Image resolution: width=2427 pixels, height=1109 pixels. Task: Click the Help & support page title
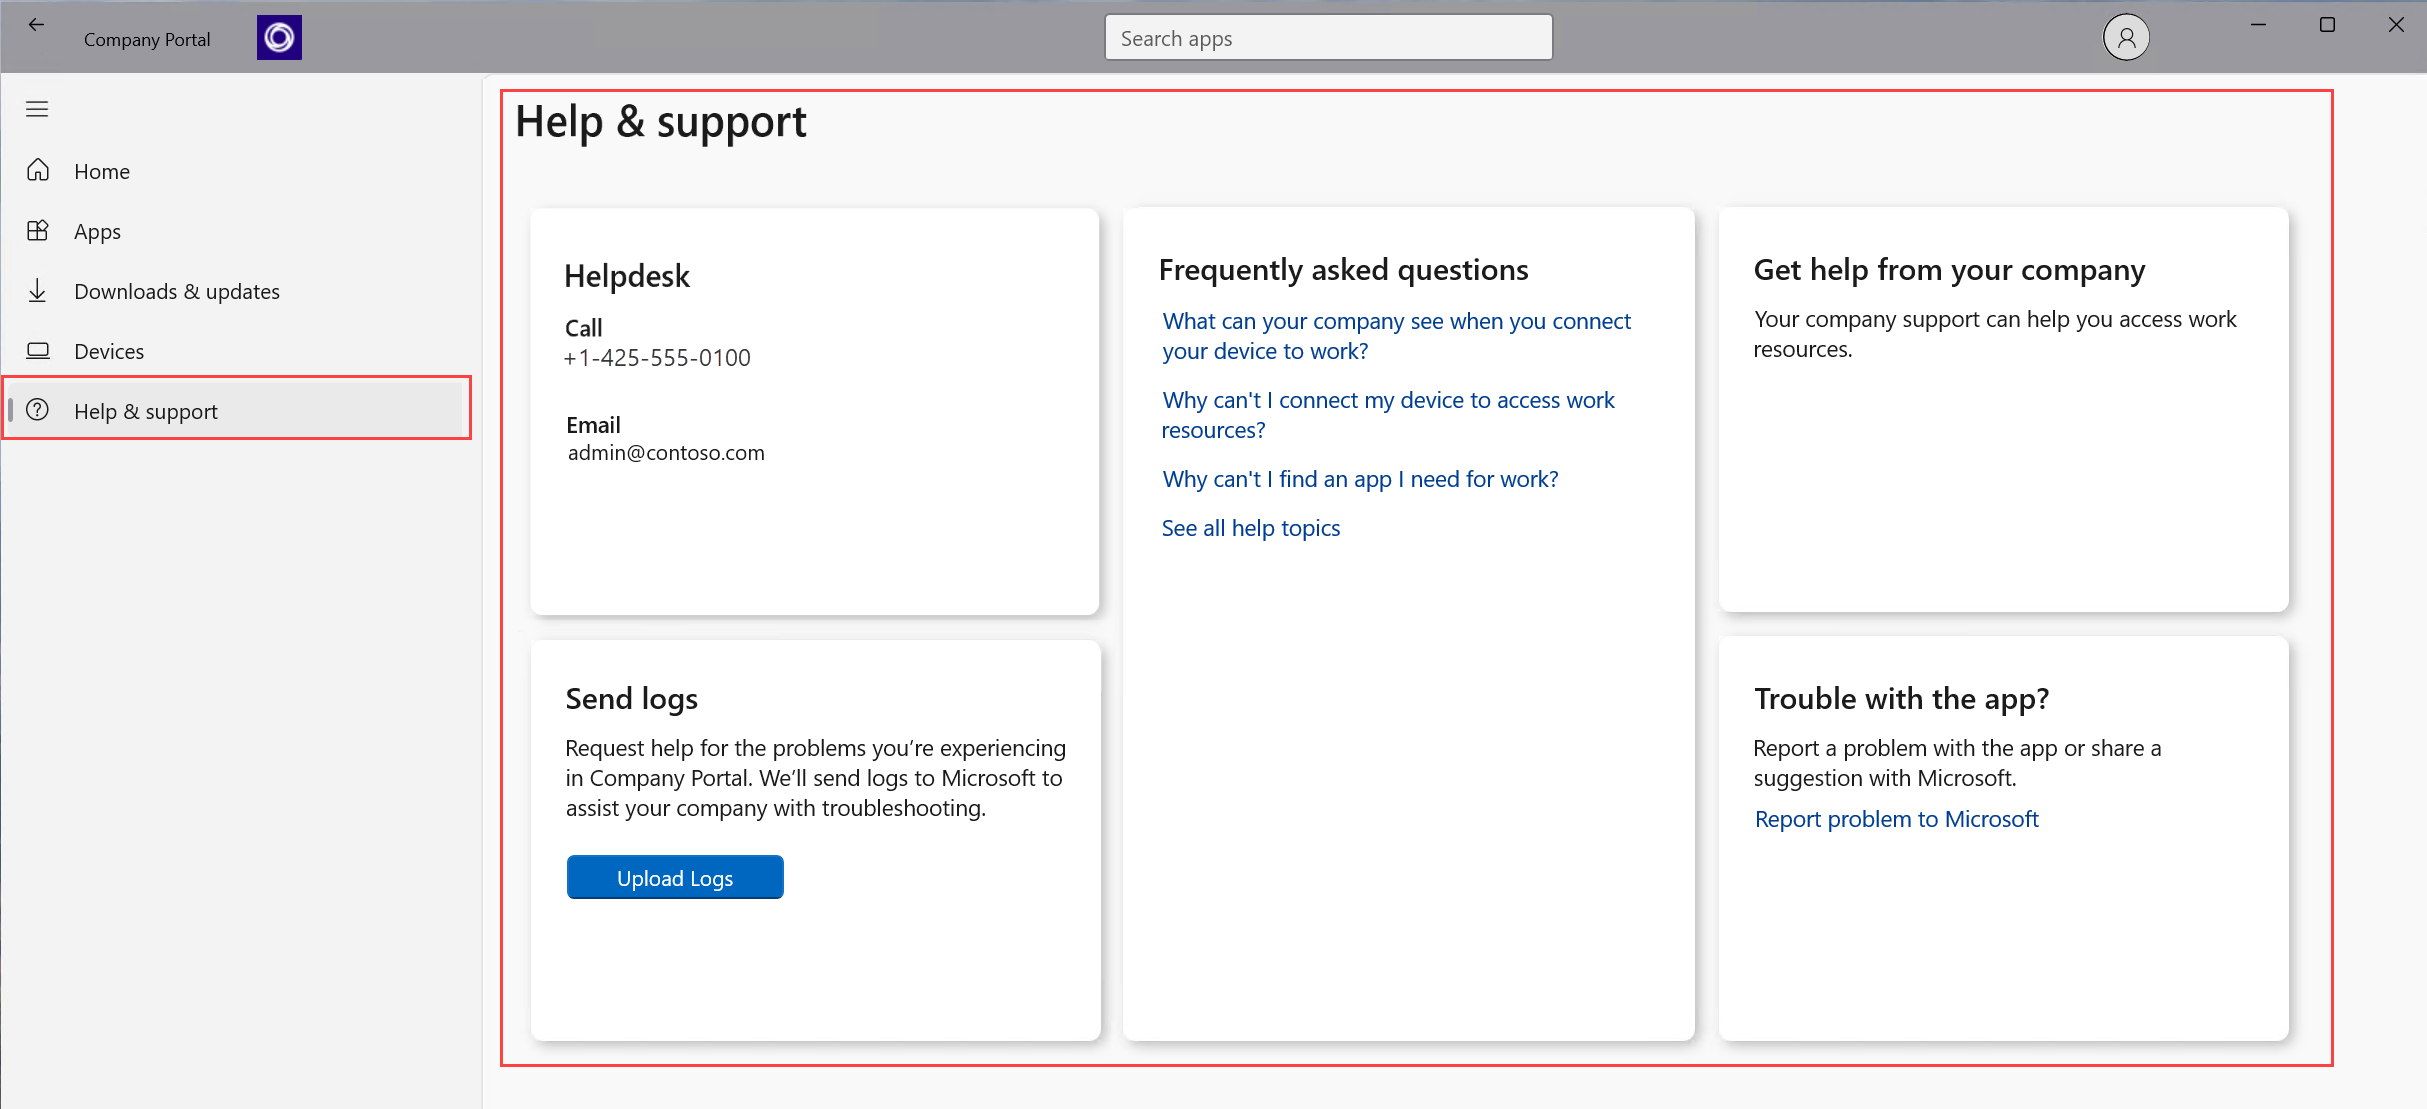[x=661, y=122]
